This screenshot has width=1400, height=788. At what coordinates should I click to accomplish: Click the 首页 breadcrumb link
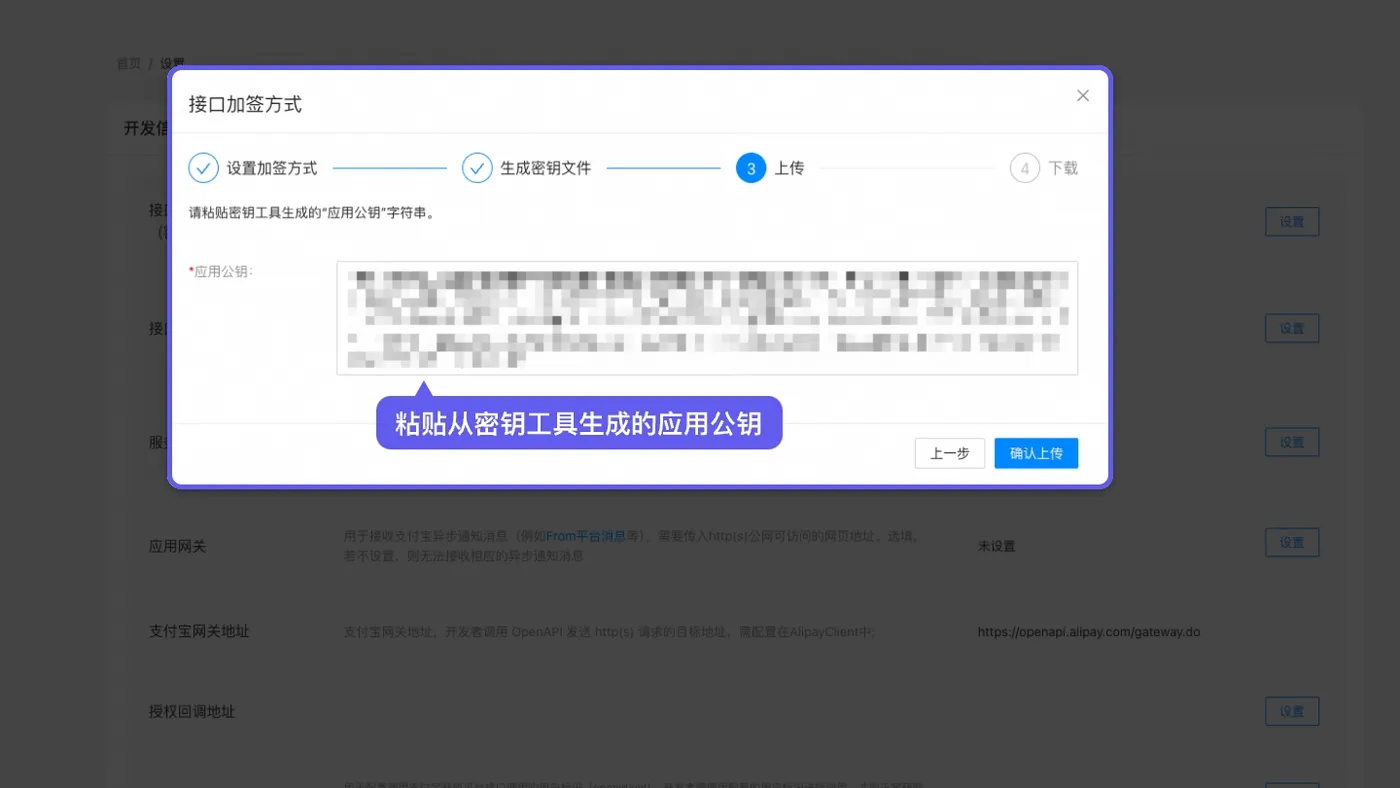click(x=129, y=63)
